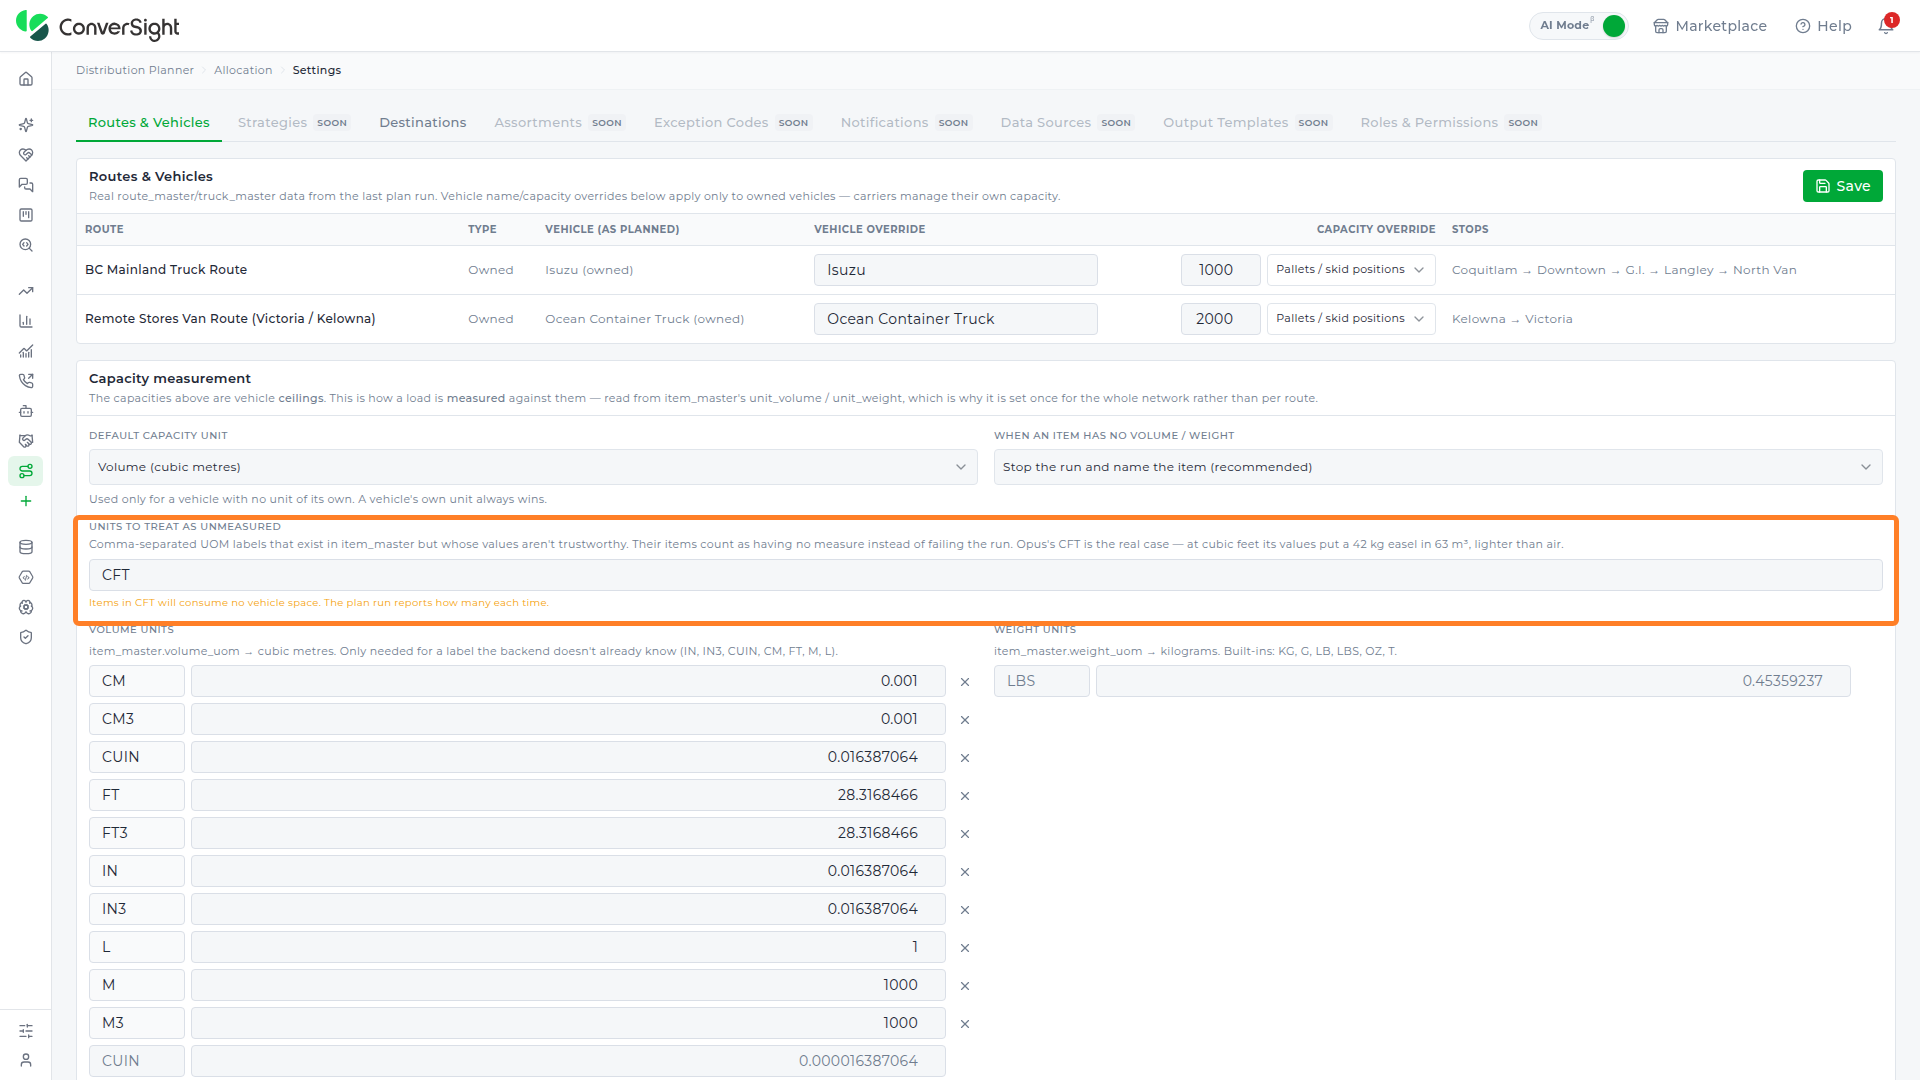Screen dimensions: 1920x1080
Task: Click the CFT unmeasured units field
Action: click(985, 575)
